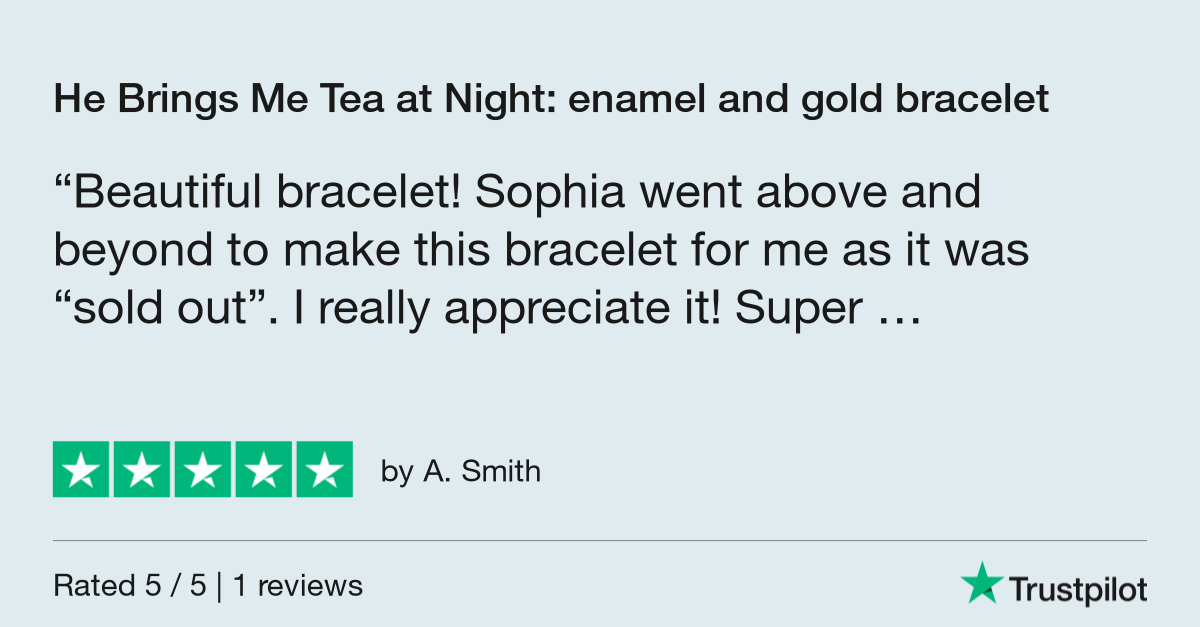Click the "by" label before reviewer name

[396, 472]
